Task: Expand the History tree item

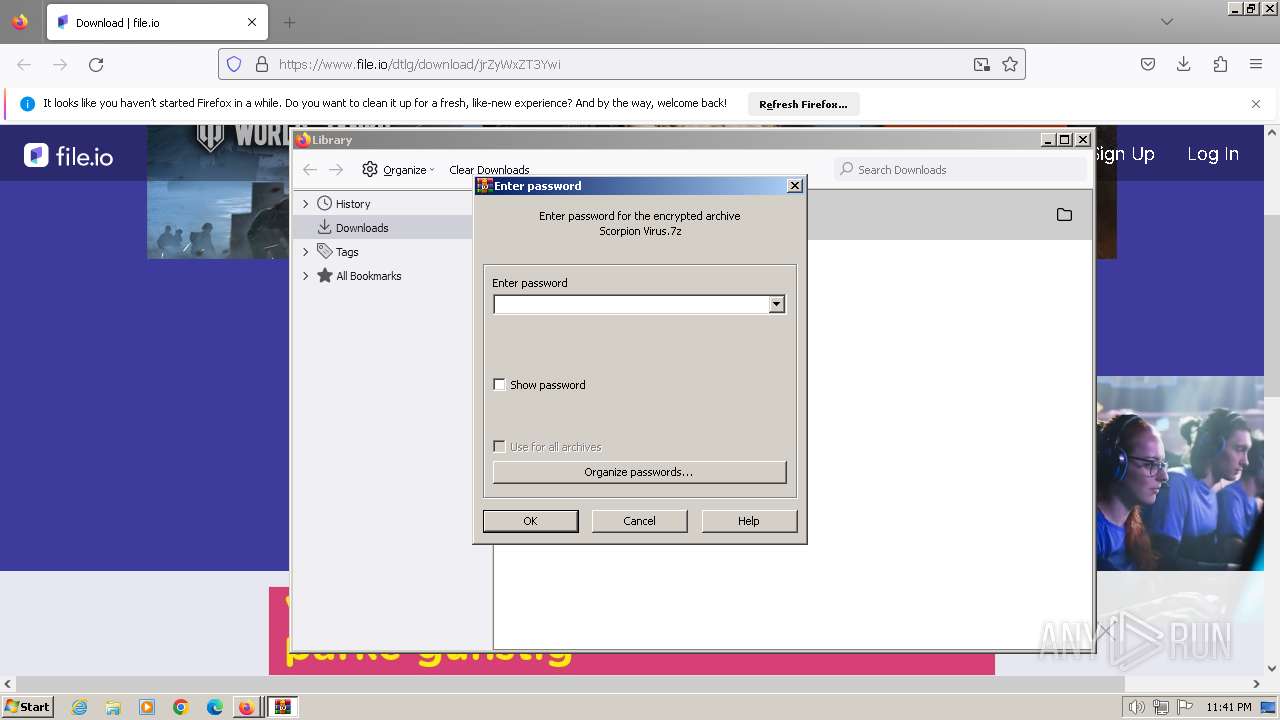Action: (306, 204)
